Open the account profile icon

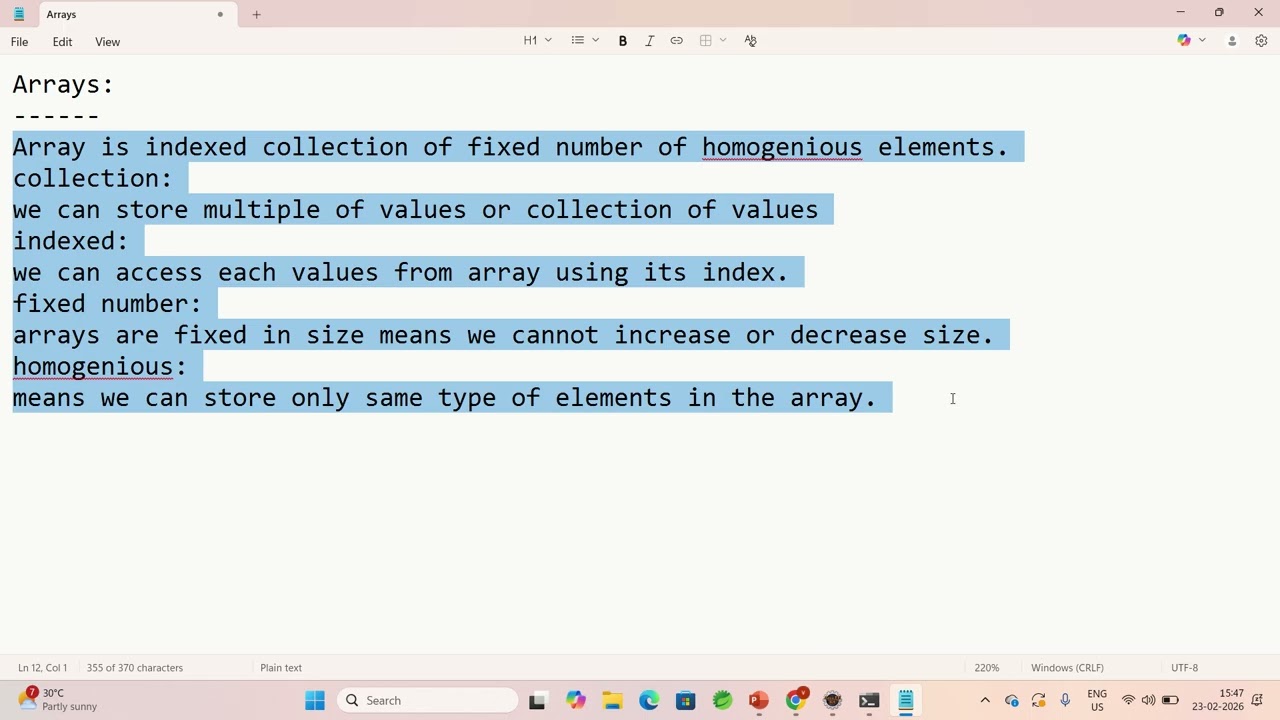point(1232,41)
